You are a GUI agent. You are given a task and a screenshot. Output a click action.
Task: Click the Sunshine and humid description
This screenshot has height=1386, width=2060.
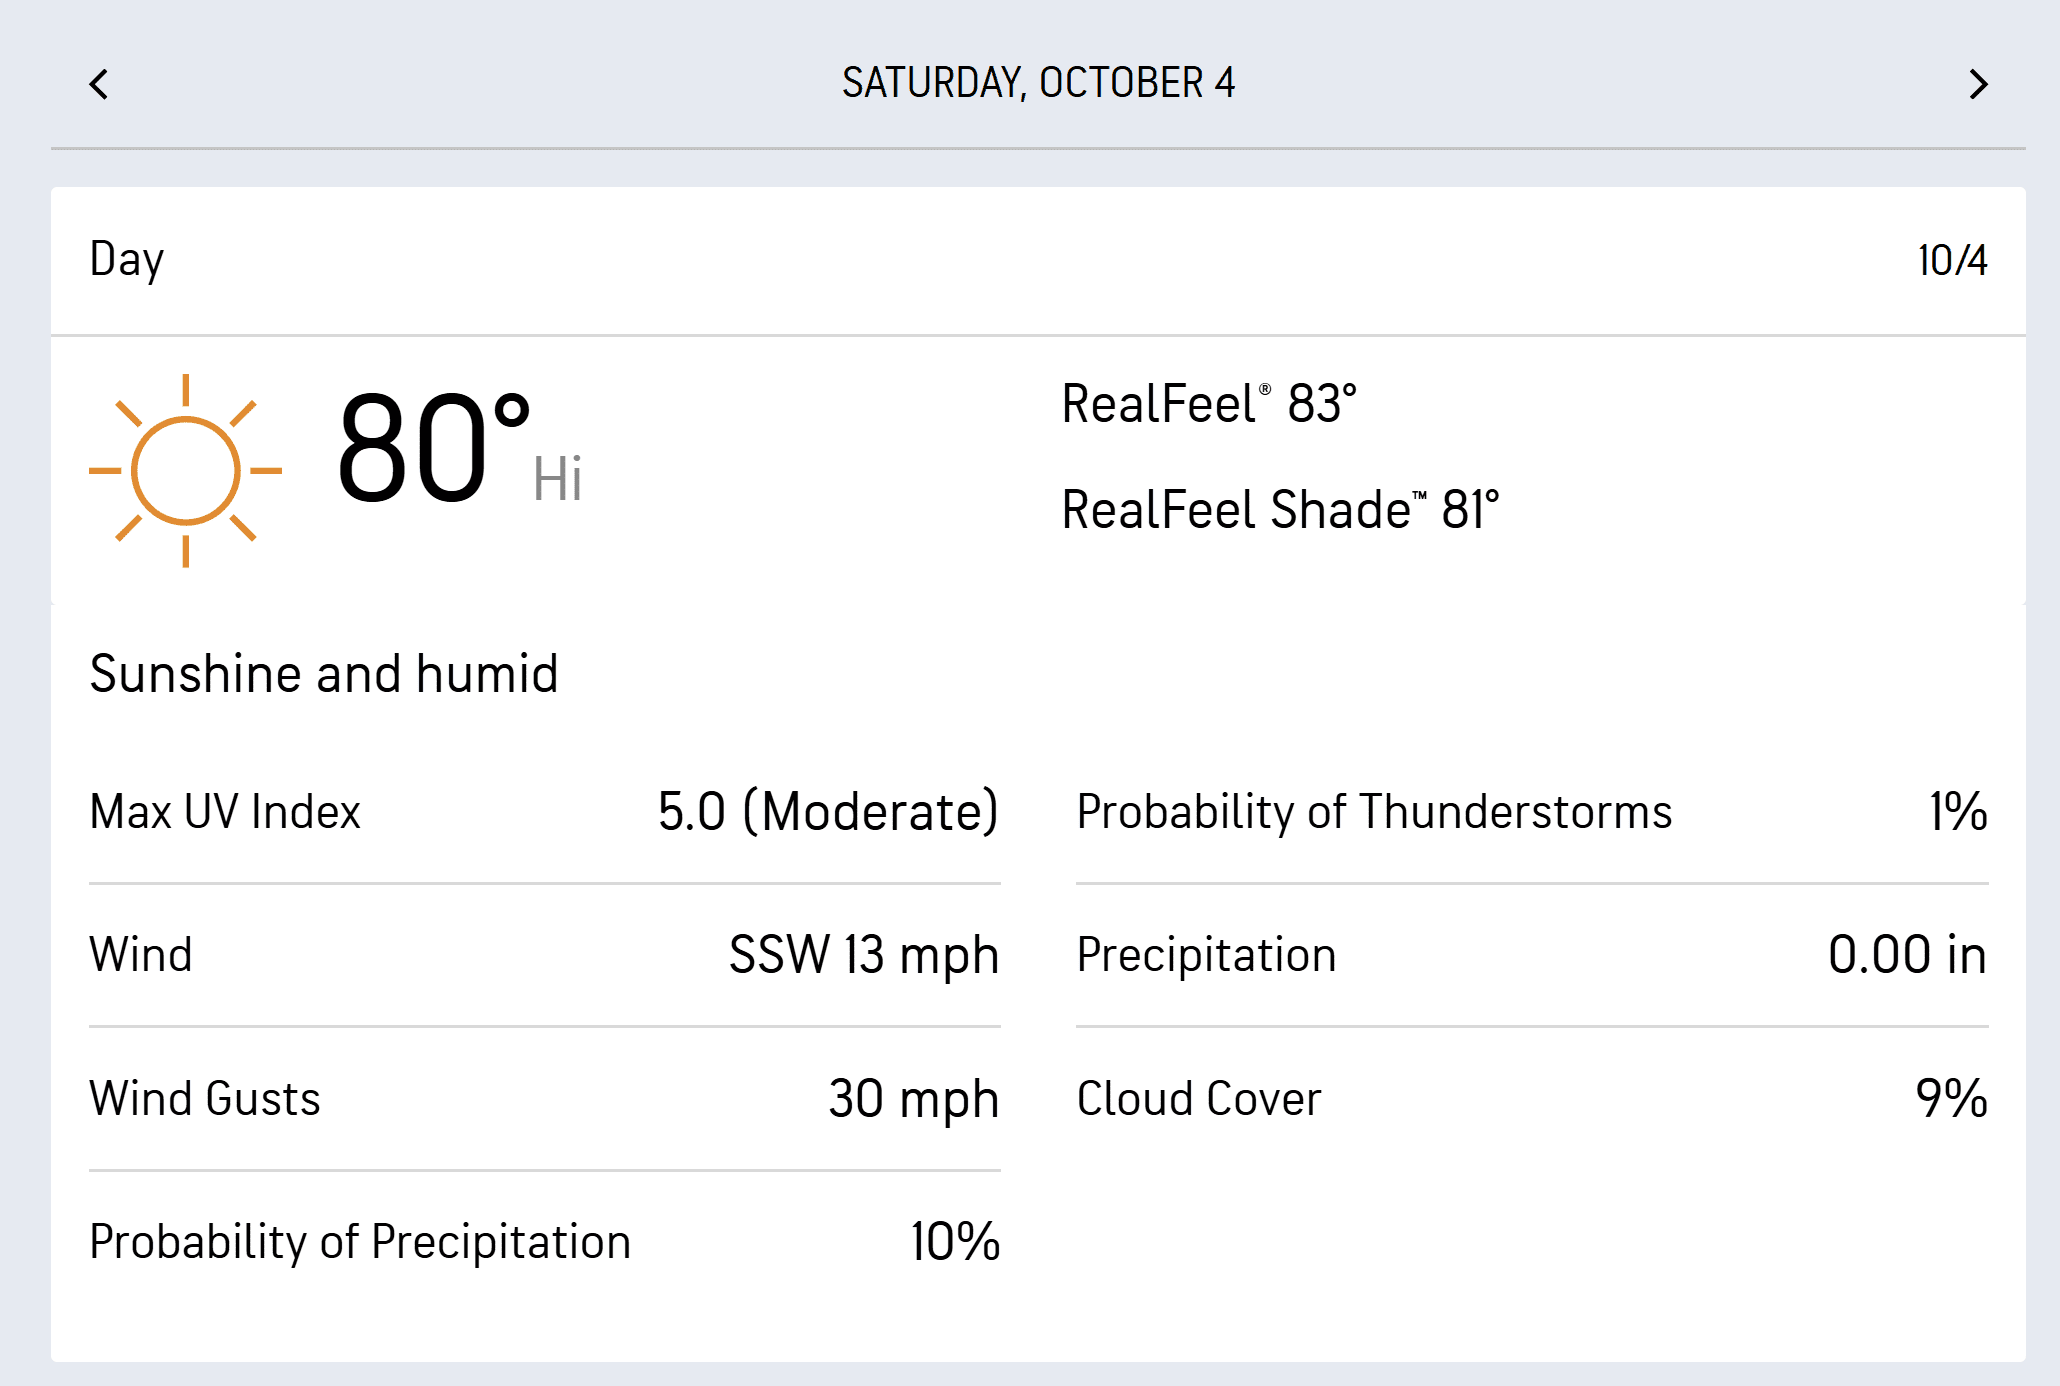pyautogui.click(x=324, y=674)
